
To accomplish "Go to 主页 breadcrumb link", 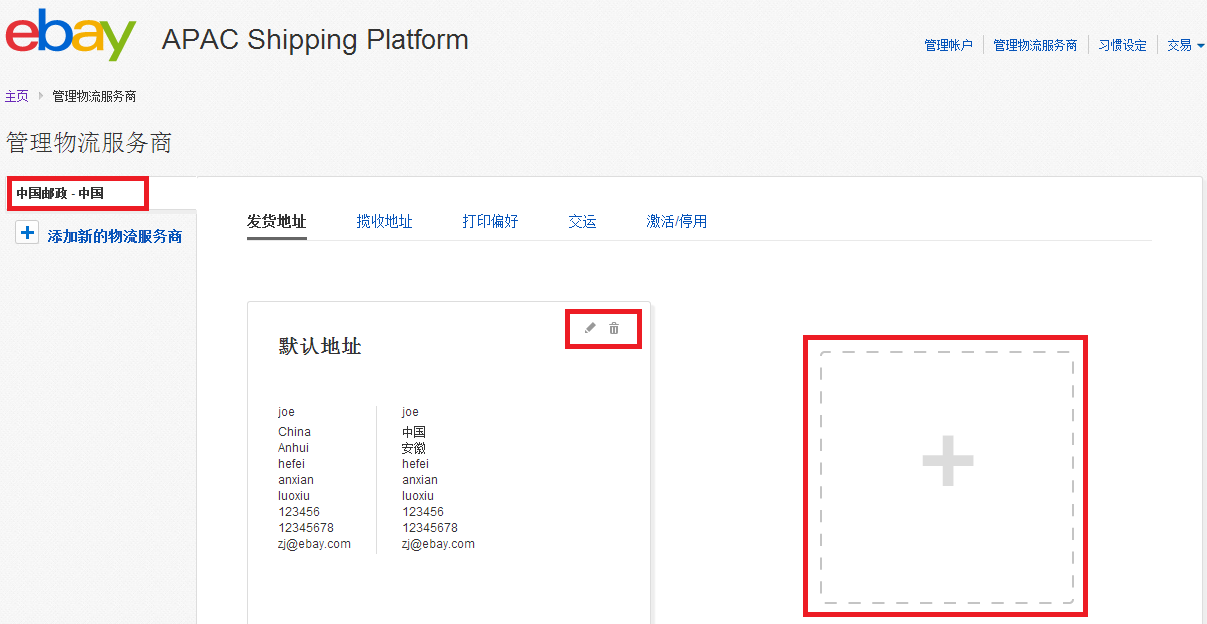I will pos(17,96).
